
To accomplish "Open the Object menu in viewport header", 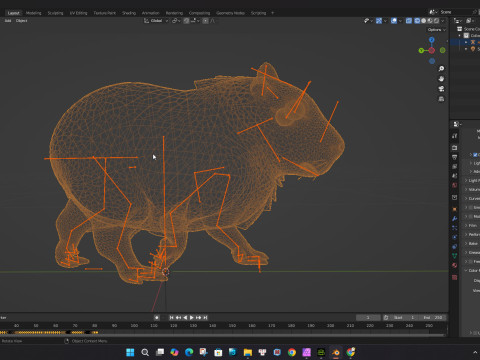I will pyautogui.click(x=22, y=21).
